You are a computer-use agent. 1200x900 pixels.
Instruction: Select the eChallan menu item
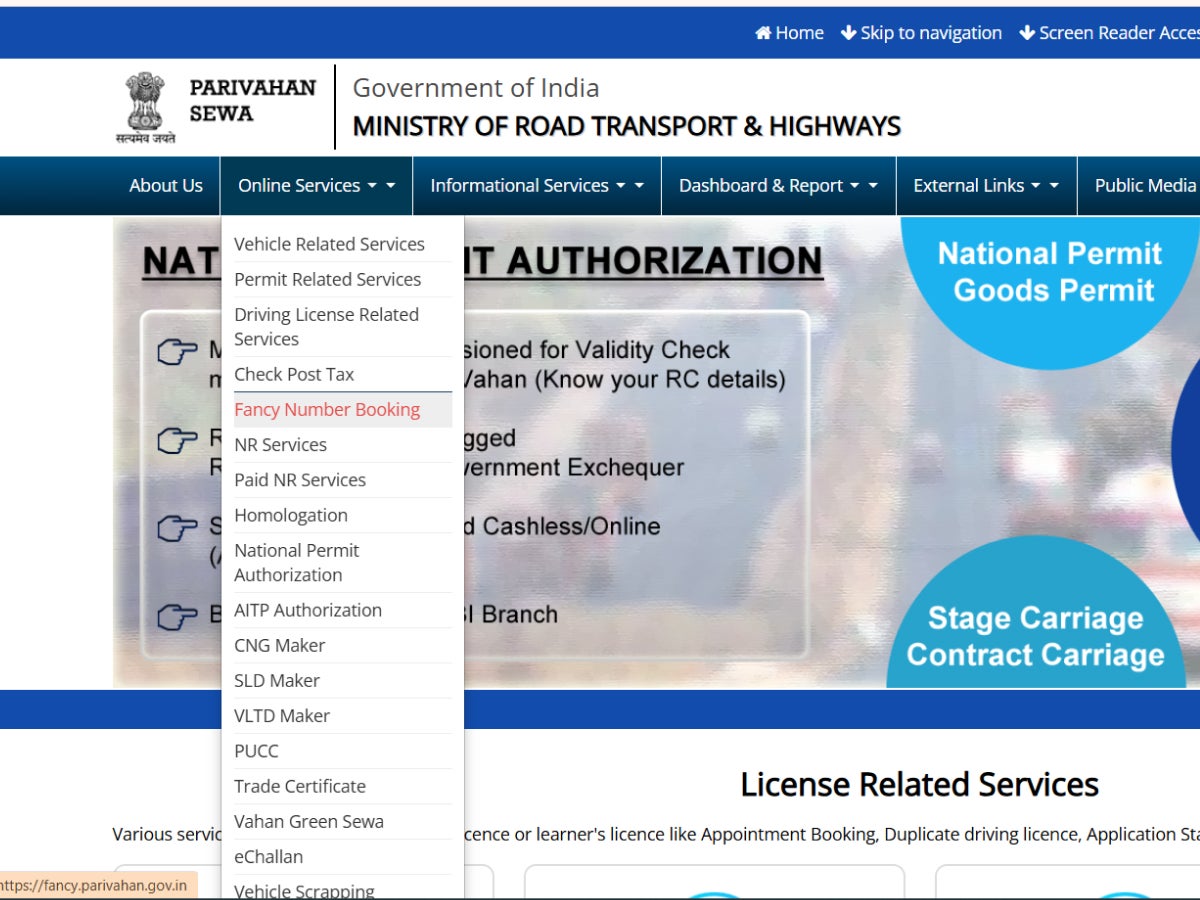click(x=268, y=856)
